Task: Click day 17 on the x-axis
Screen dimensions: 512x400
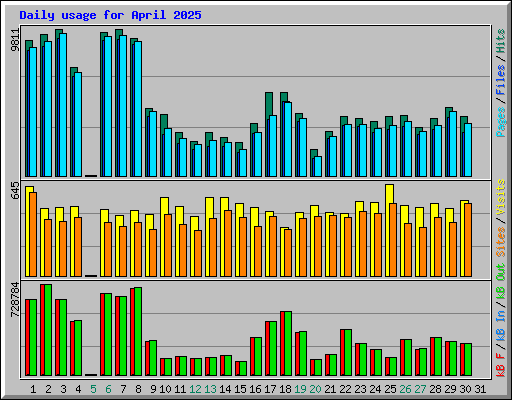Action: coord(270,389)
